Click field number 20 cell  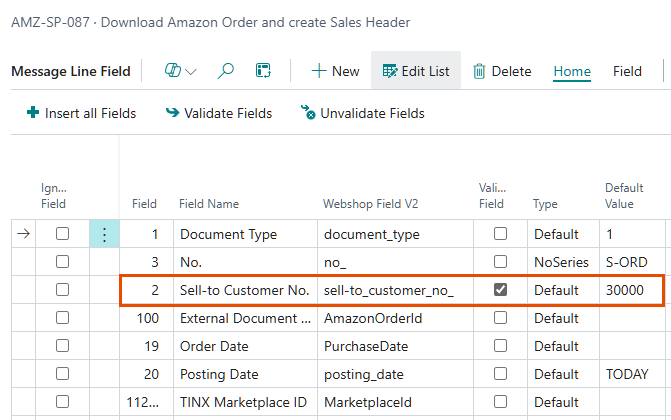point(146,374)
